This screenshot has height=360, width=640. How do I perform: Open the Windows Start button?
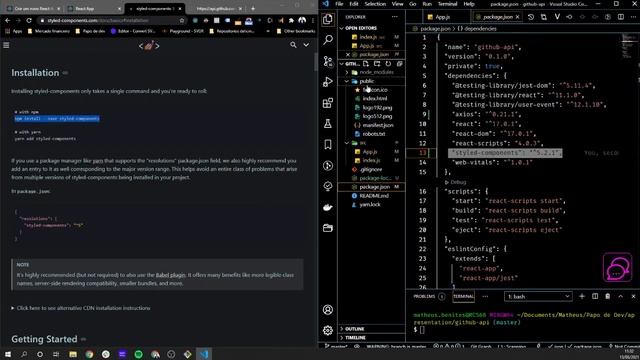click(x=8, y=354)
